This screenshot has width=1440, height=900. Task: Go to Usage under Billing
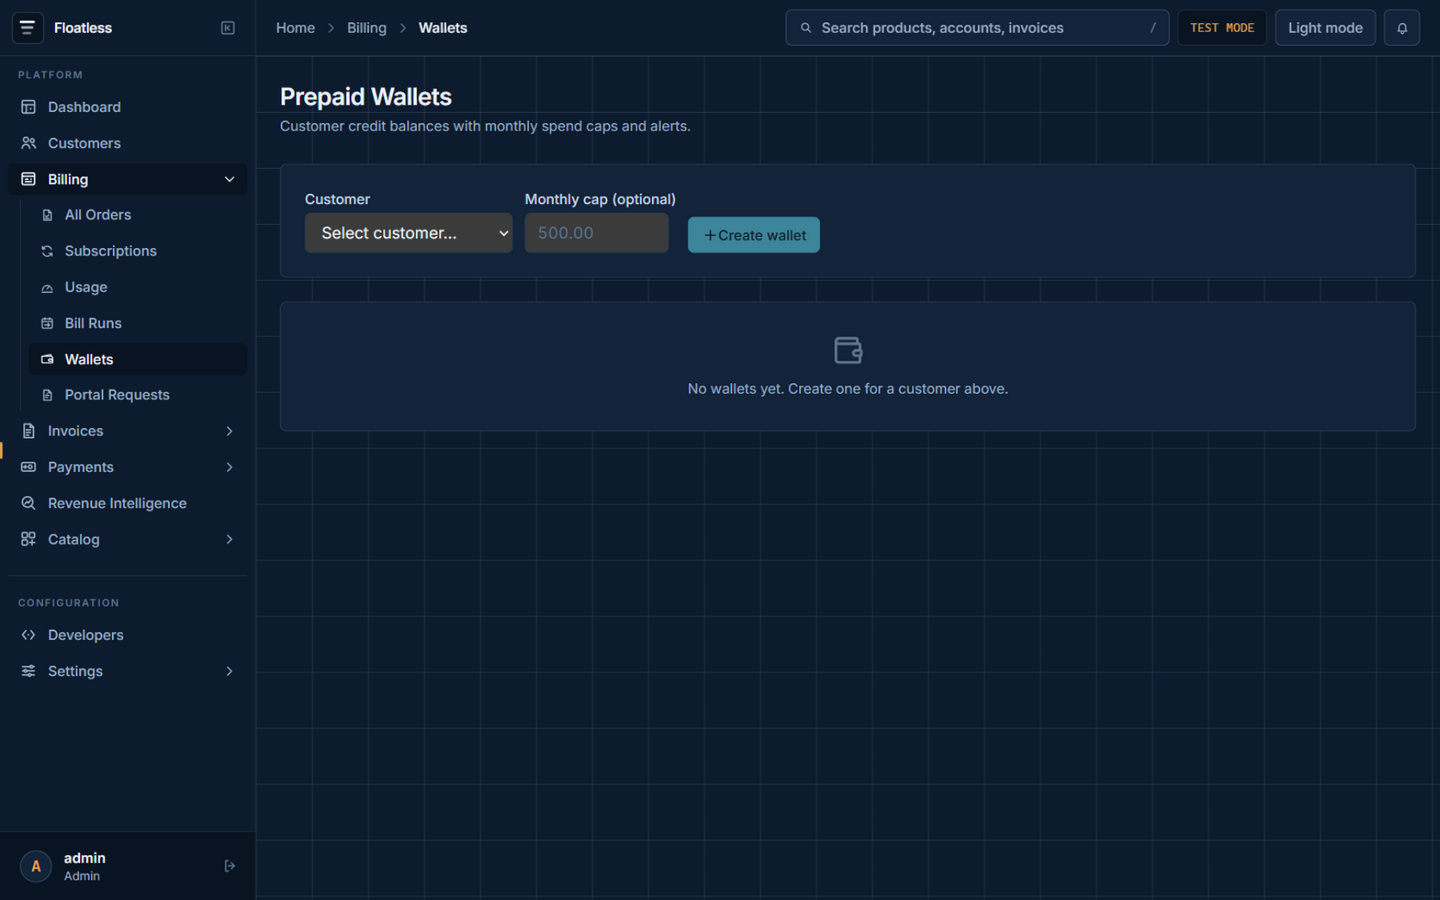click(x=138, y=287)
